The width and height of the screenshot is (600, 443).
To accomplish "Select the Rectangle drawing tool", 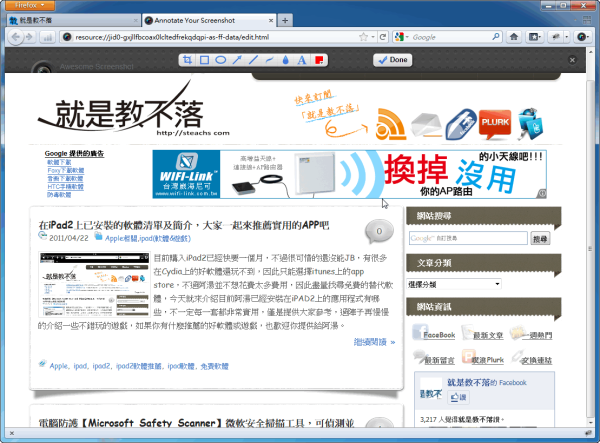I will pos(204,60).
